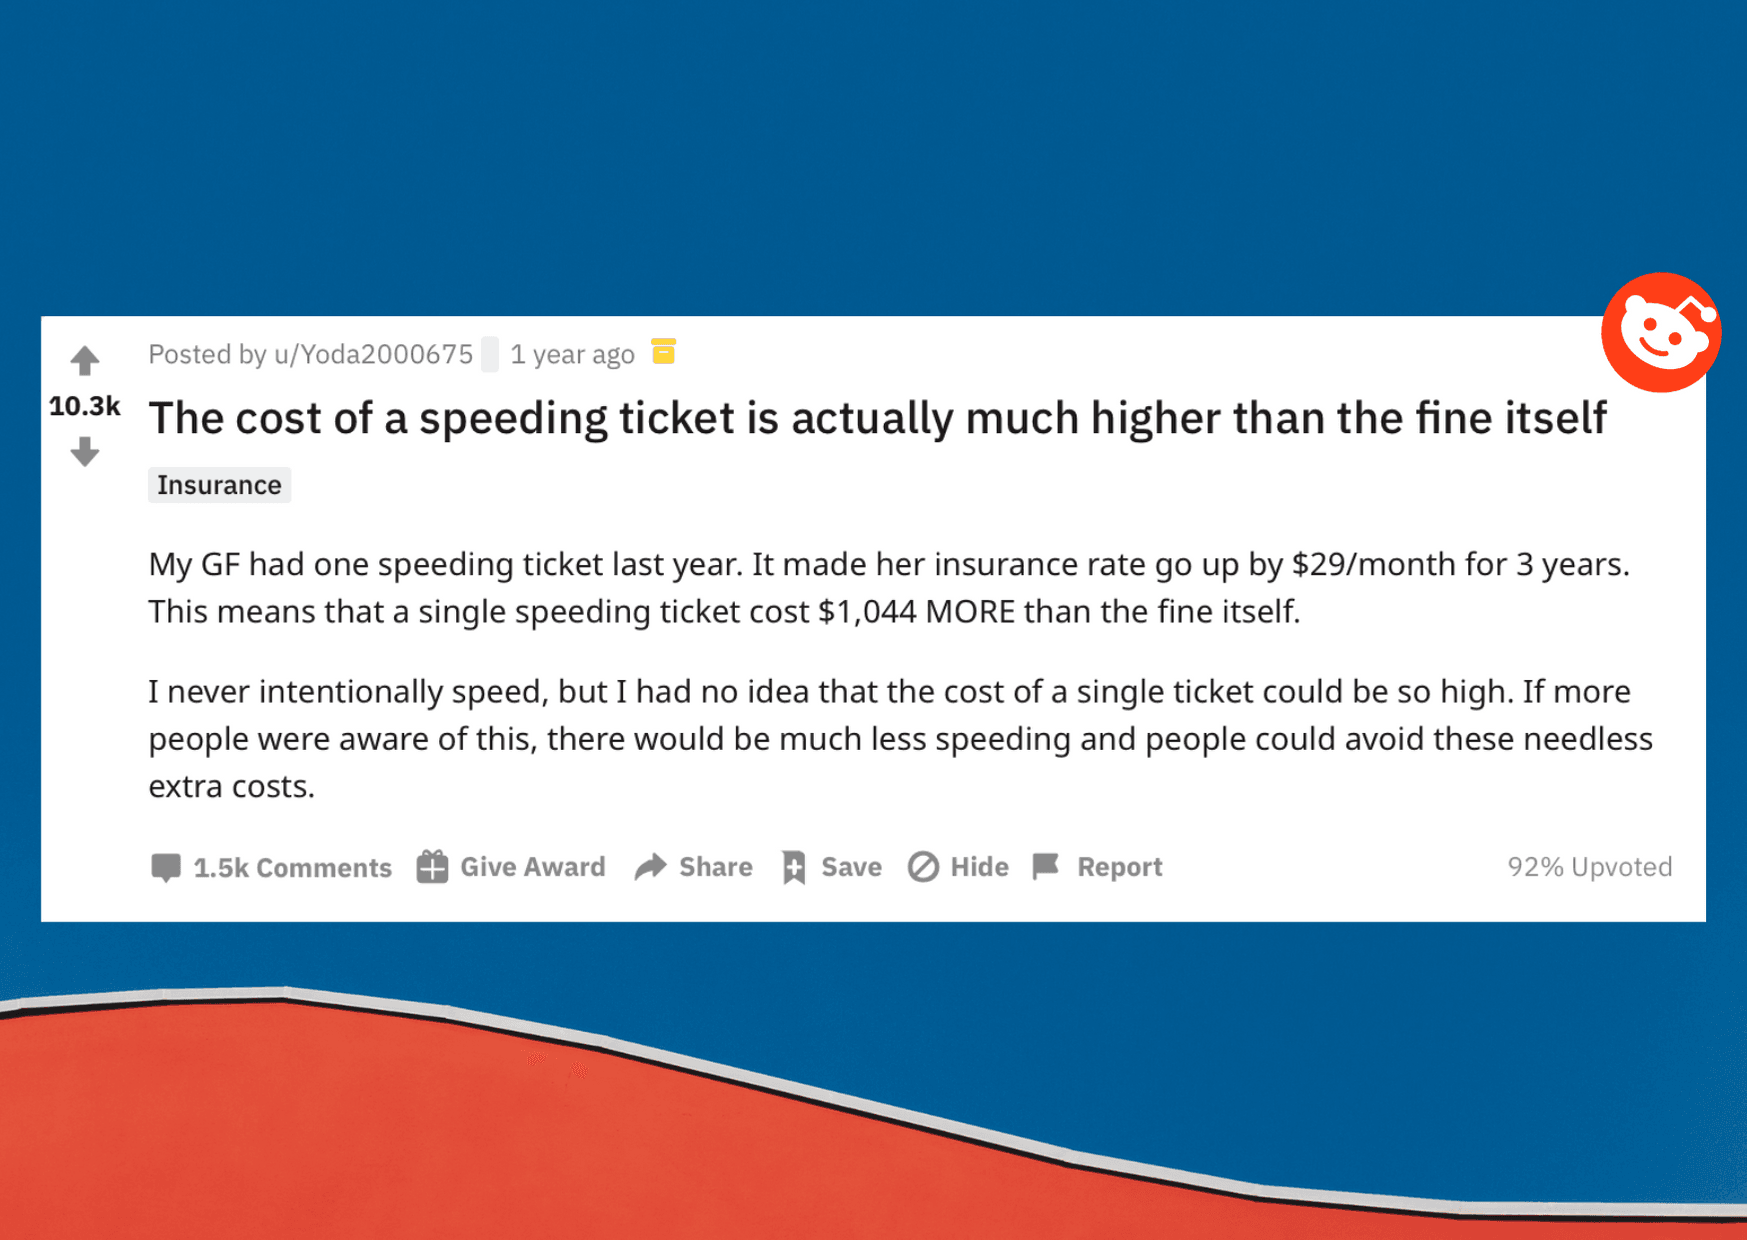Downvote the speeding ticket post
This screenshot has height=1240, width=1747.
click(x=85, y=452)
